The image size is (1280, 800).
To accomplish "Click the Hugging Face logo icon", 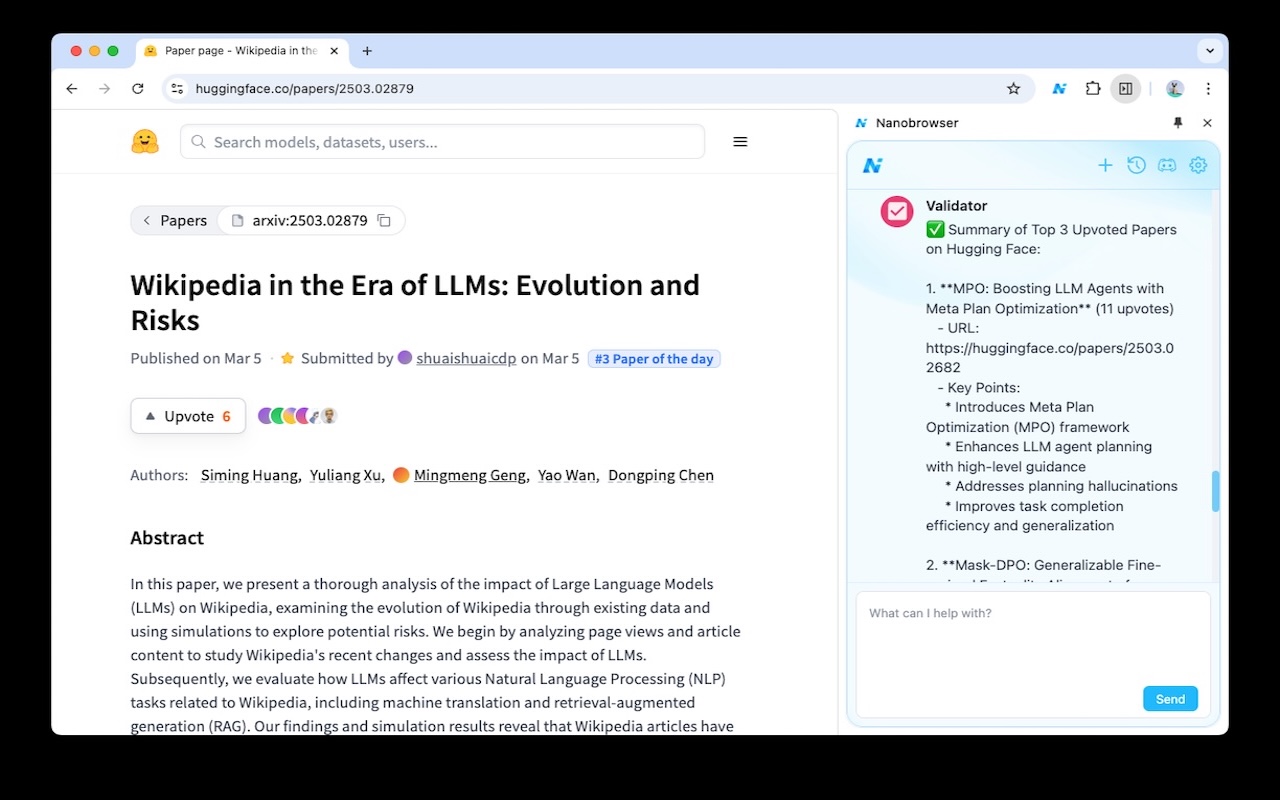I will [x=145, y=142].
